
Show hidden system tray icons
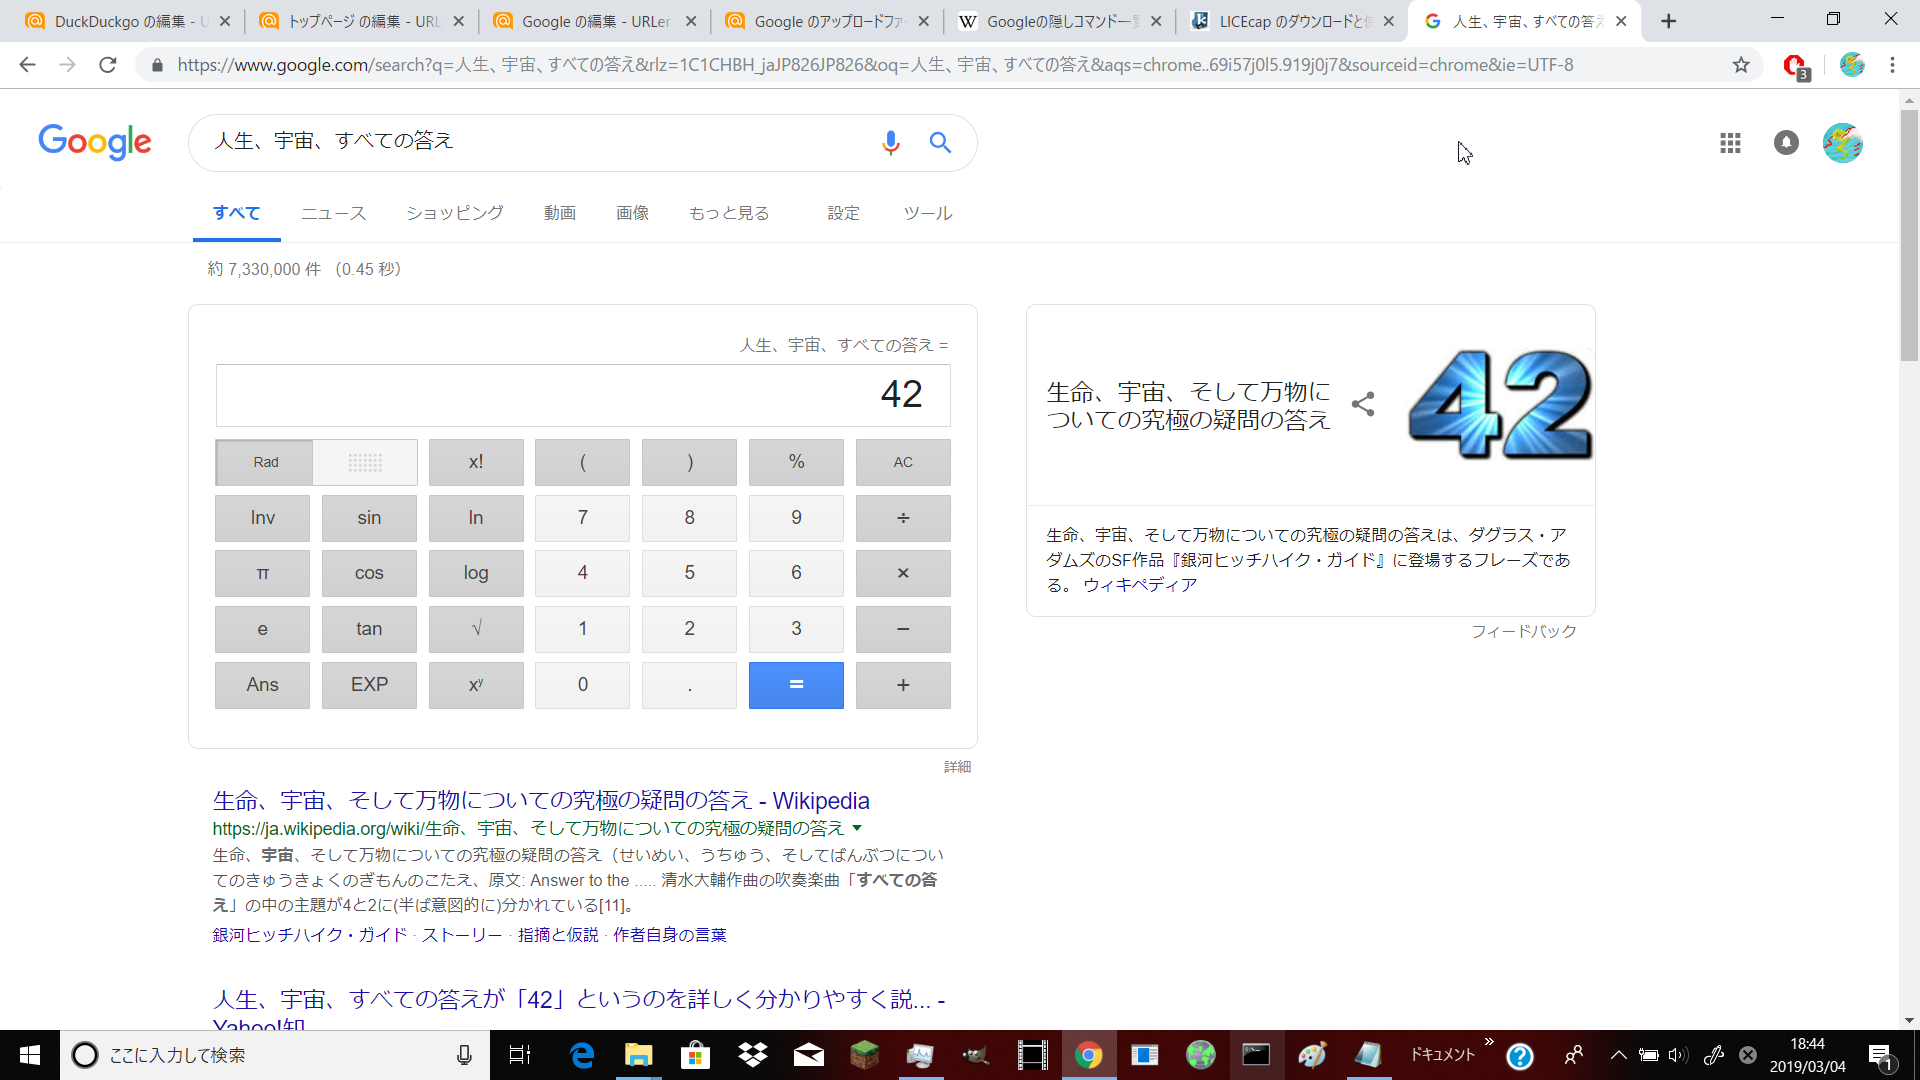[1618, 1055]
